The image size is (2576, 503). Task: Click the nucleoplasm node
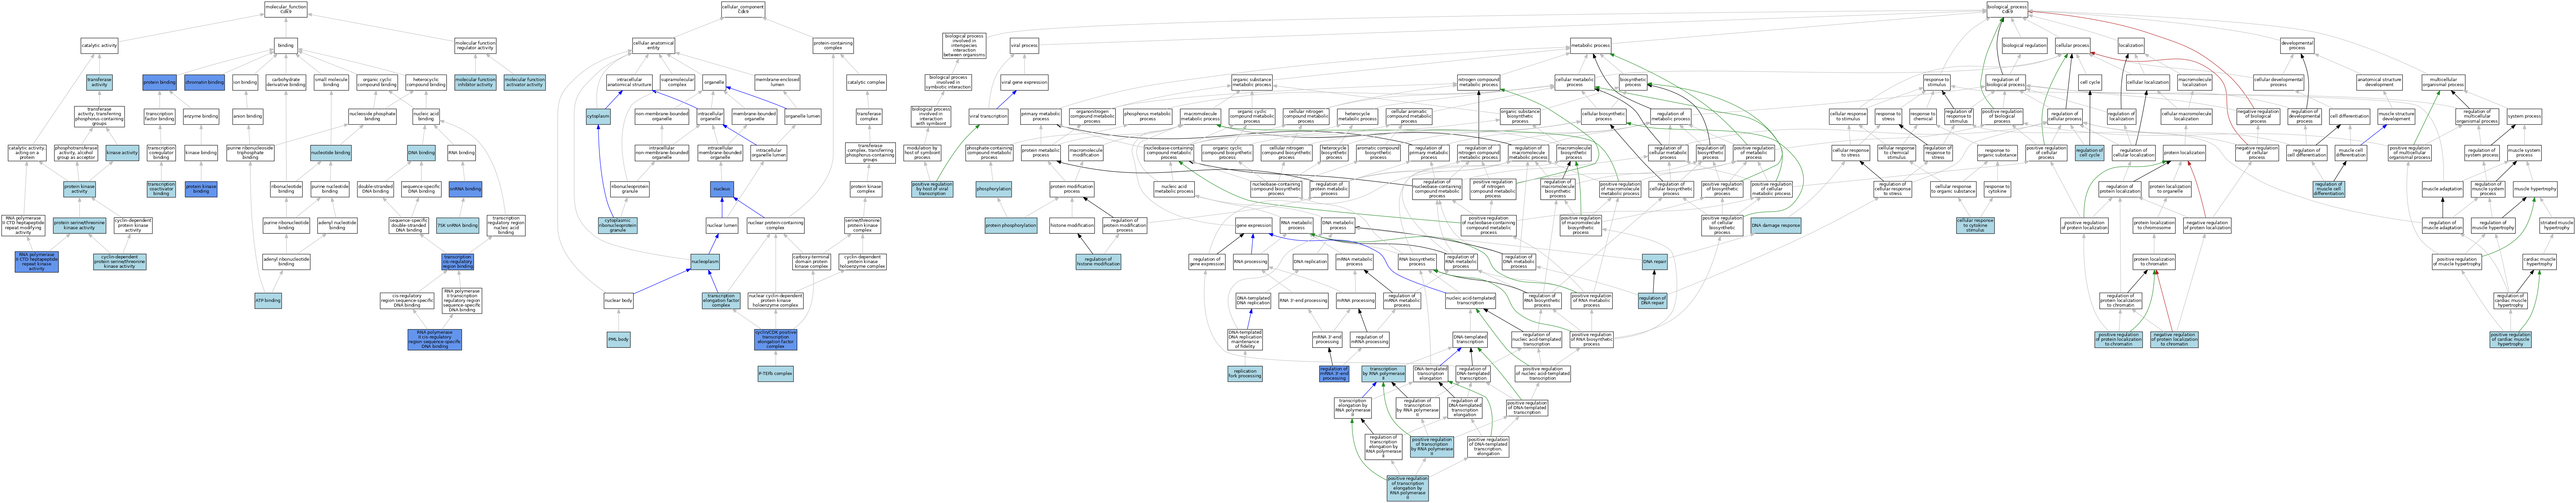point(705,262)
